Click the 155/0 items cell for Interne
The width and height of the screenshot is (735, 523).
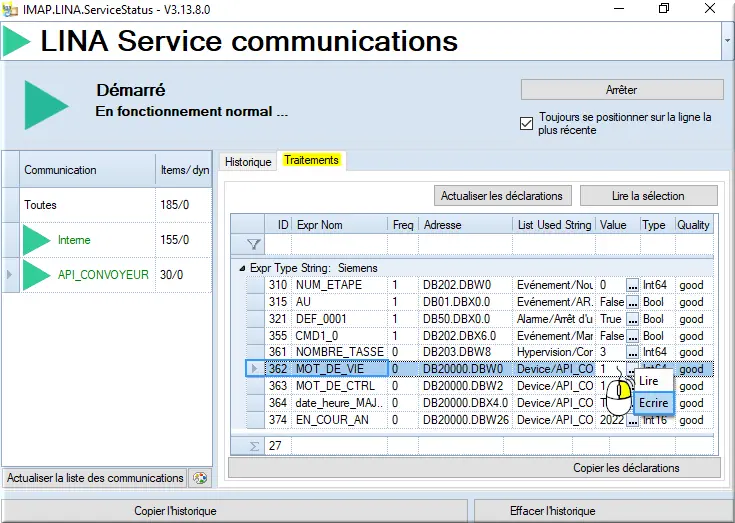click(x=184, y=240)
